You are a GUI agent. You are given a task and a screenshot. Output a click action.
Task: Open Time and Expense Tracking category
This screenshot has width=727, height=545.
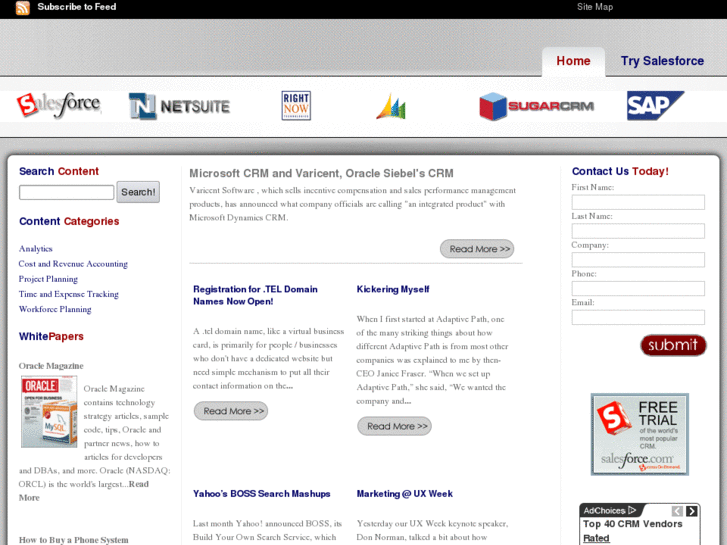pyautogui.click(x=69, y=294)
